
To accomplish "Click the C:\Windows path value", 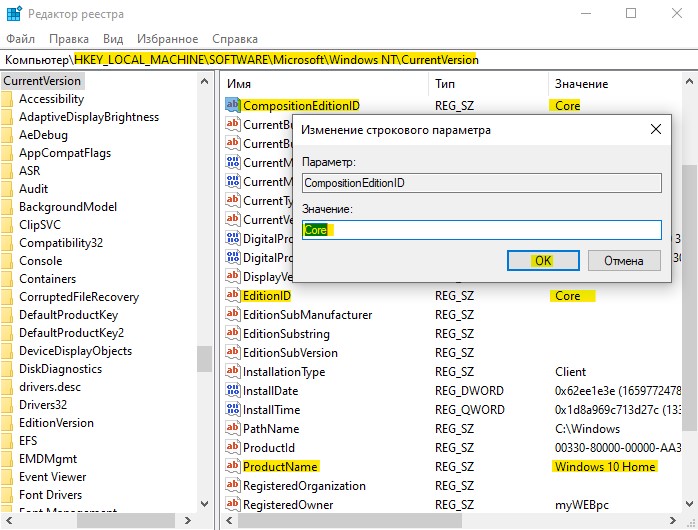I will [x=587, y=429].
